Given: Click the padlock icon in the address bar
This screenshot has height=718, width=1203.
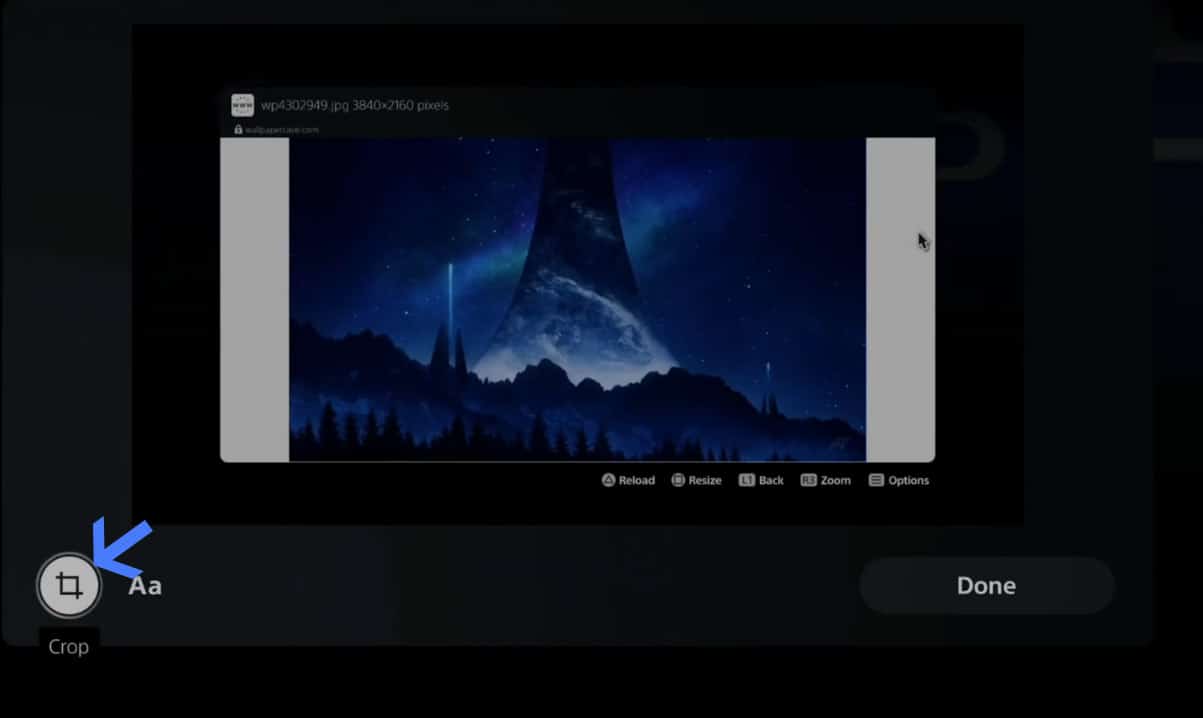Looking at the screenshot, I should tap(238, 129).
